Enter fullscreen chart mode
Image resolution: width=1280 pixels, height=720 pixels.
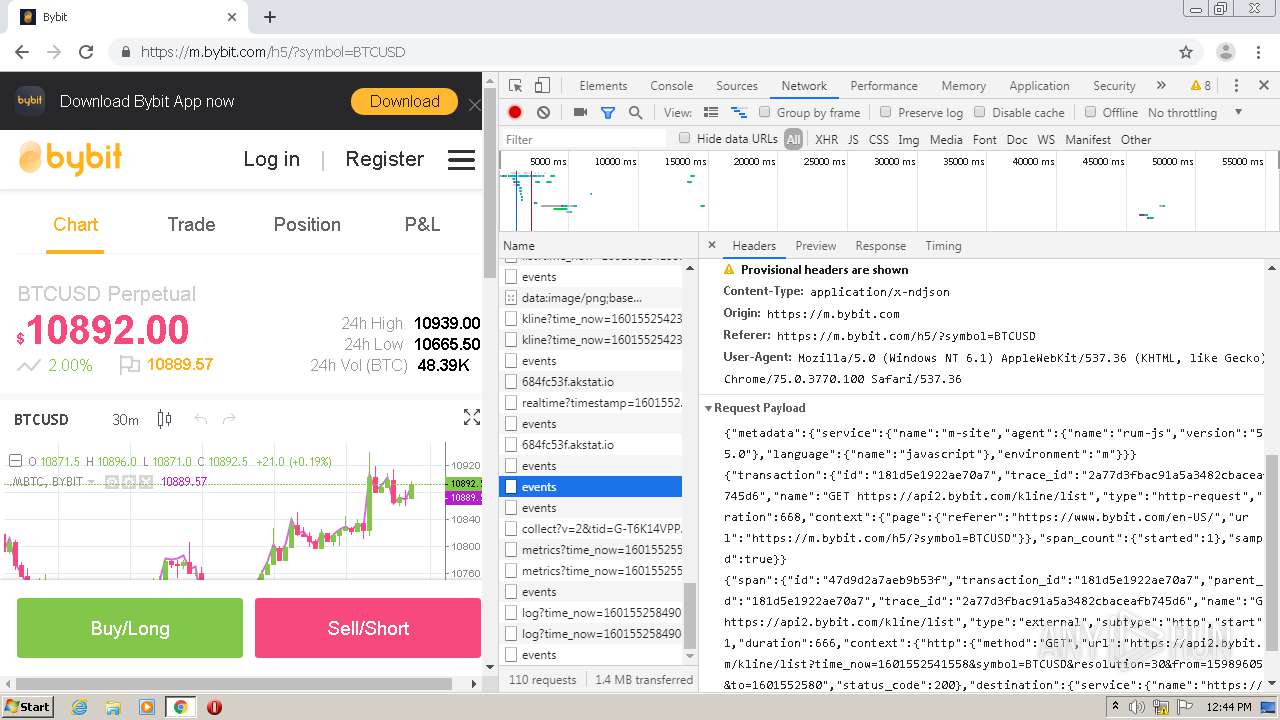[472, 417]
